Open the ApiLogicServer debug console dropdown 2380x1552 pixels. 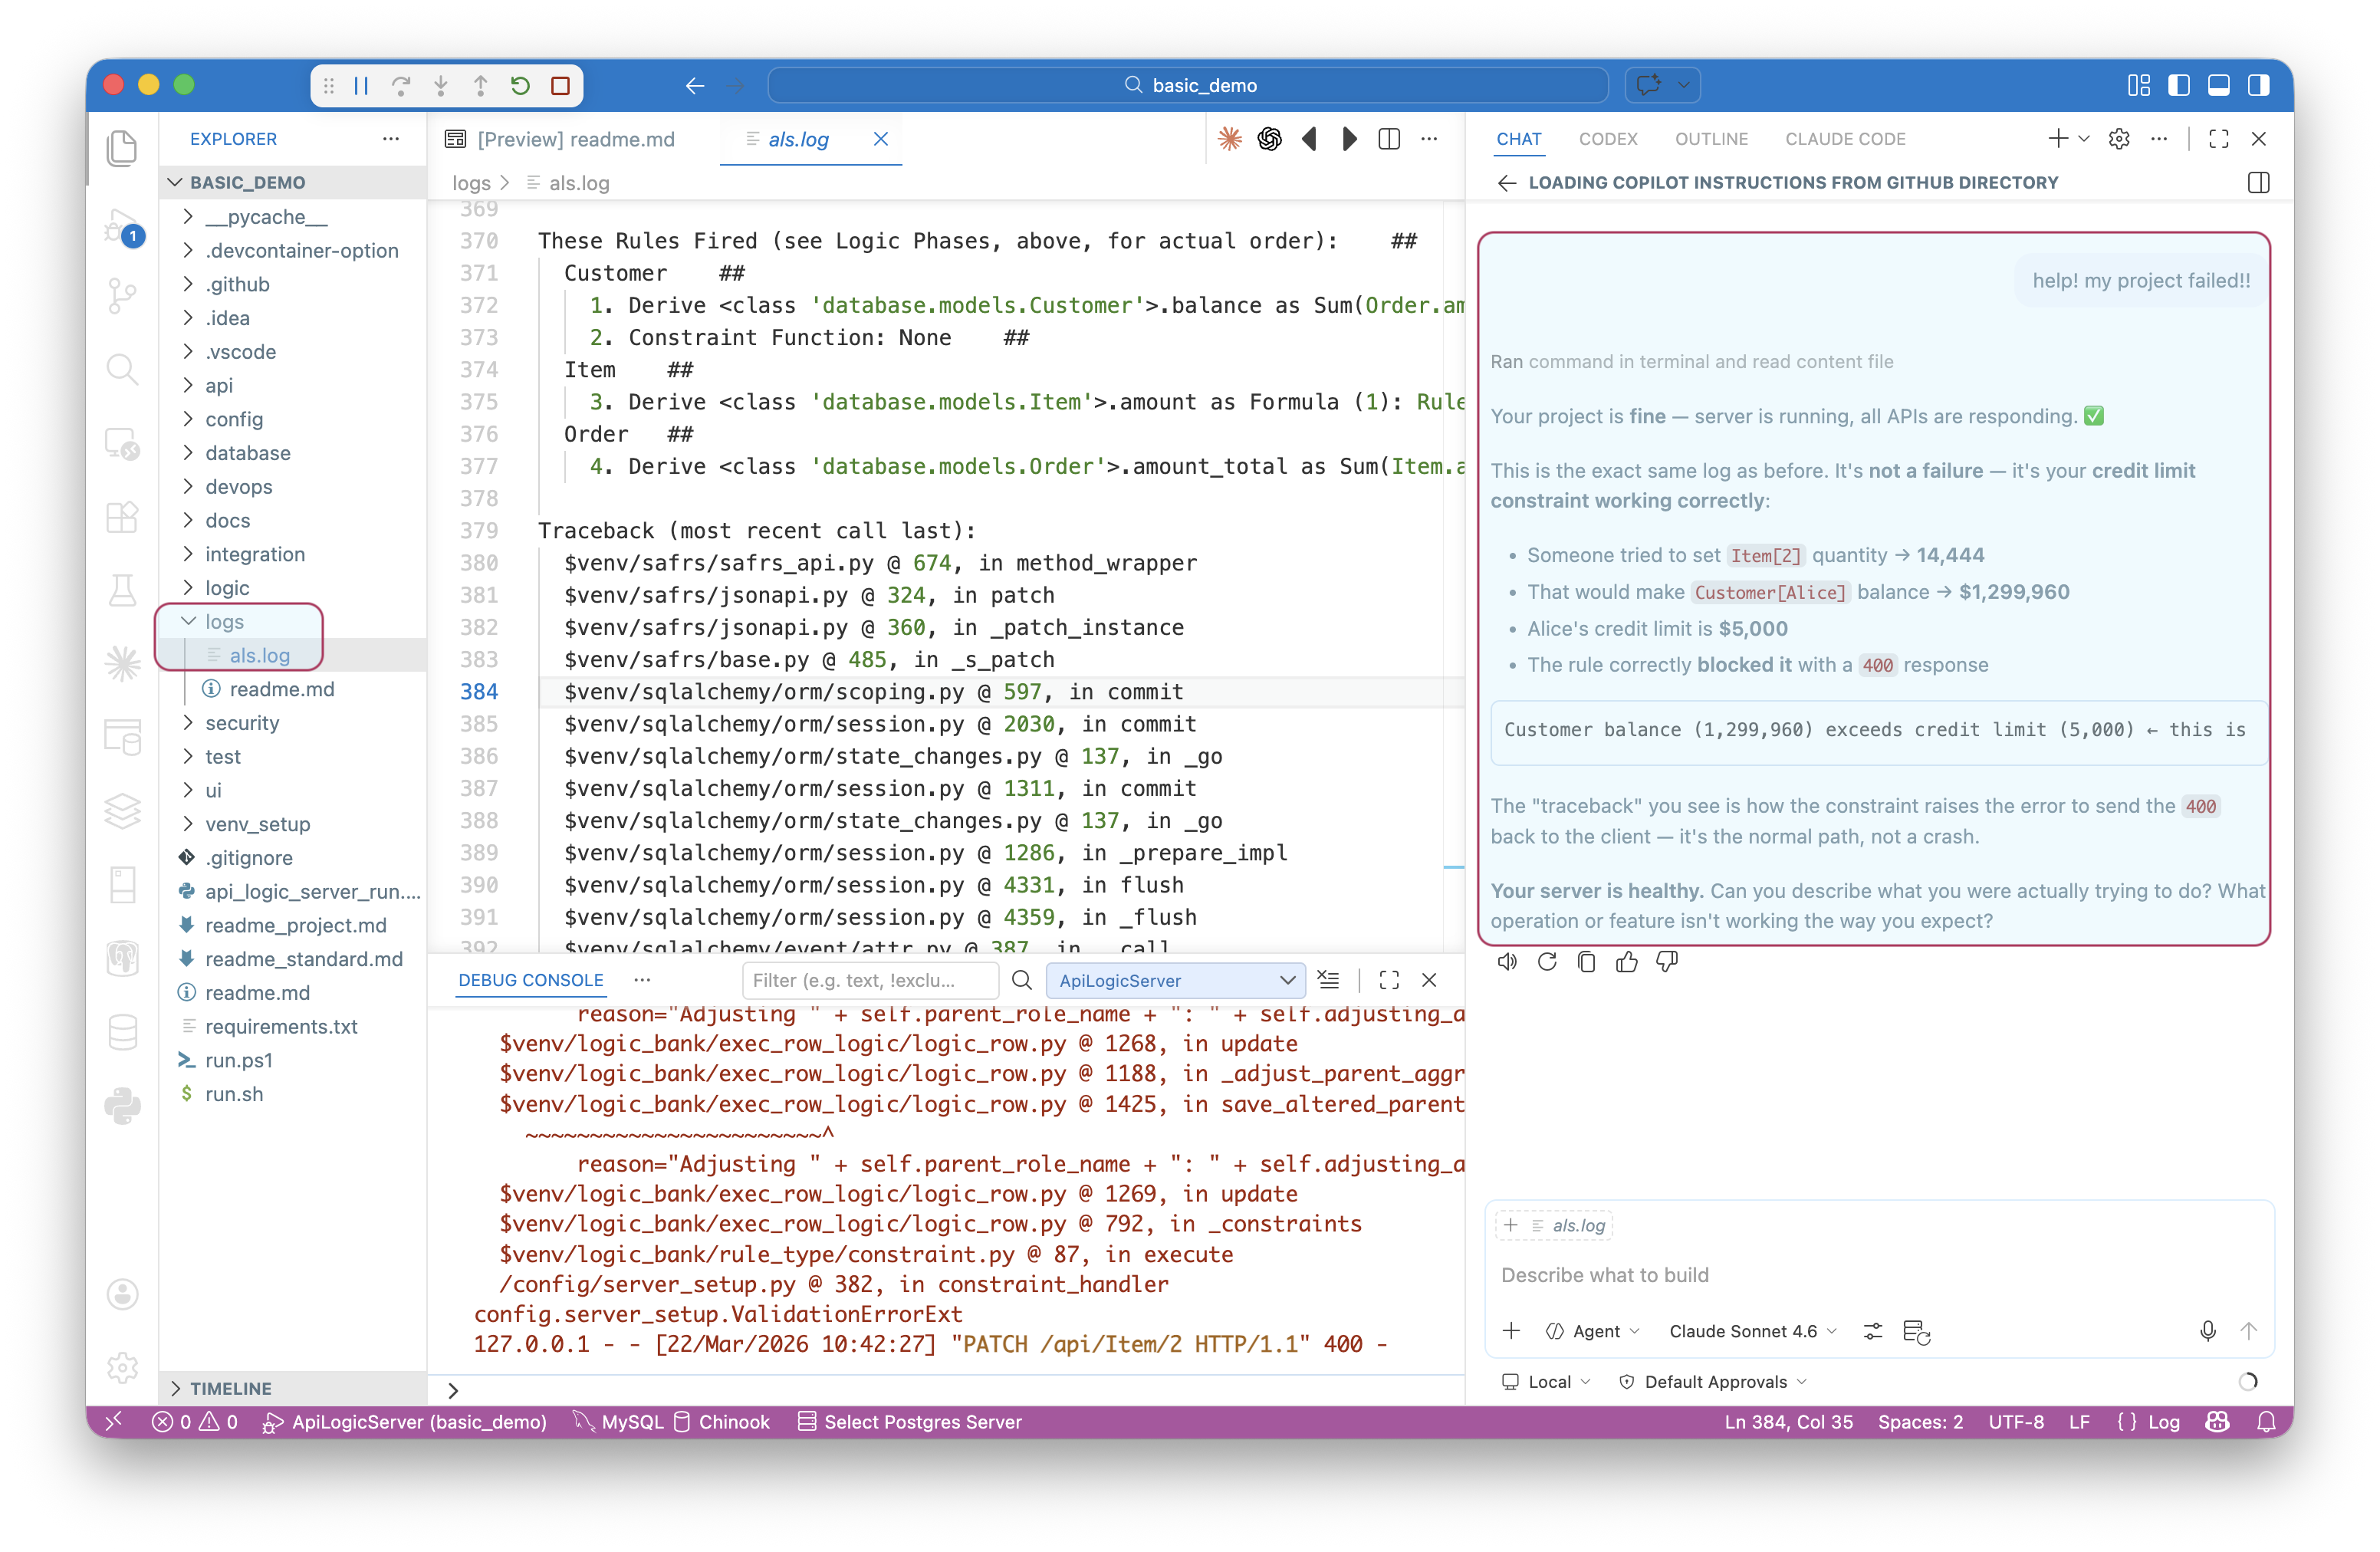point(1175,980)
